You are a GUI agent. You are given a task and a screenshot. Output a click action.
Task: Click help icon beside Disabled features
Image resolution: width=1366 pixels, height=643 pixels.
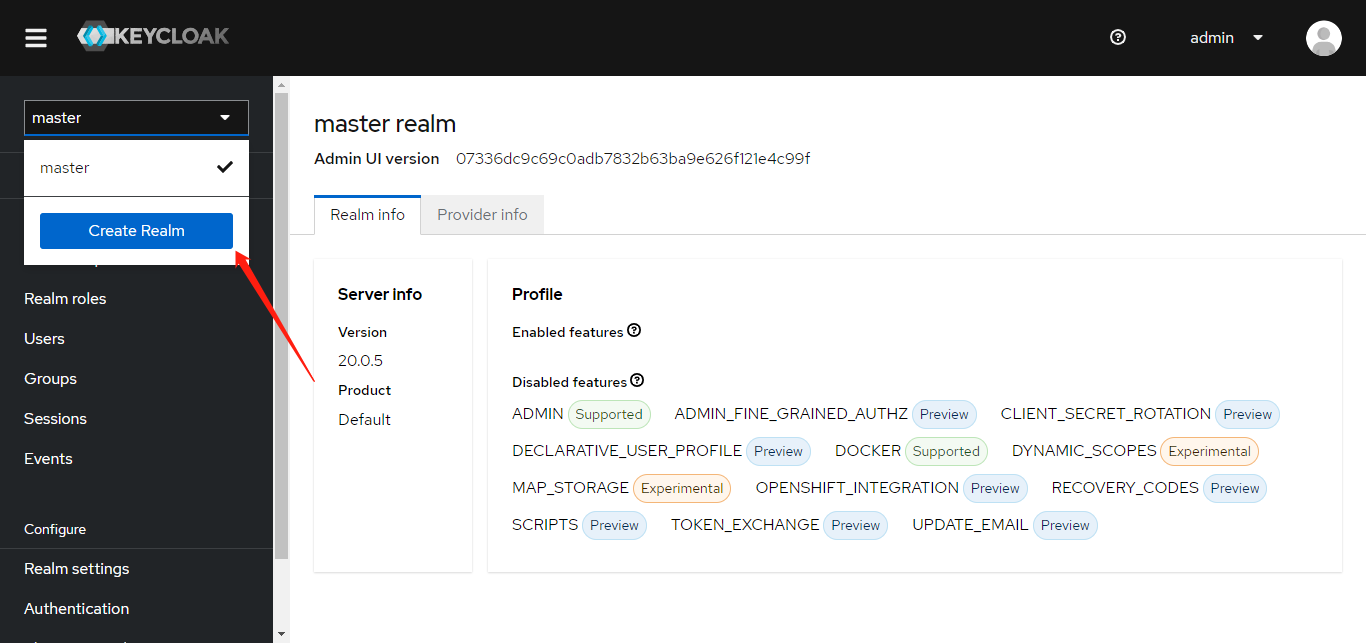pos(637,381)
